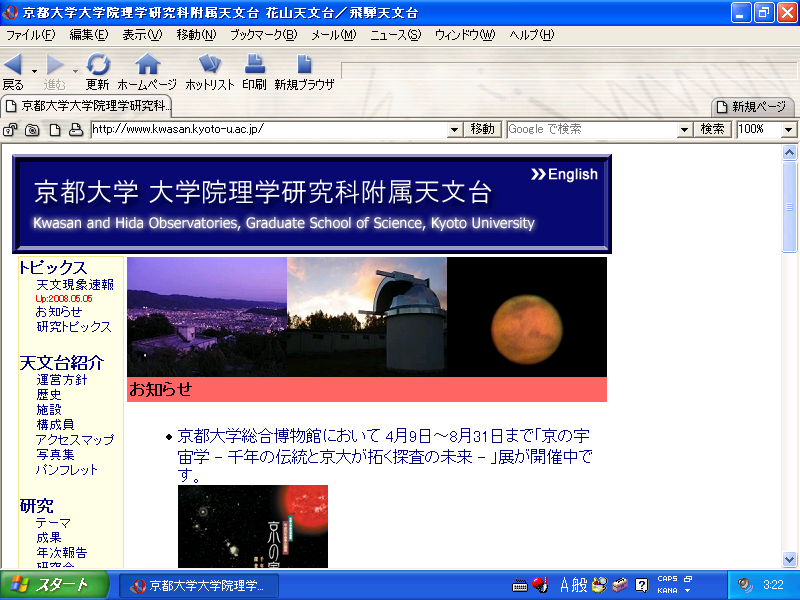Click the 京都大学大学院理学 taskbar button
The height and width of the screenshot is (600, 800).
point(199,585)
